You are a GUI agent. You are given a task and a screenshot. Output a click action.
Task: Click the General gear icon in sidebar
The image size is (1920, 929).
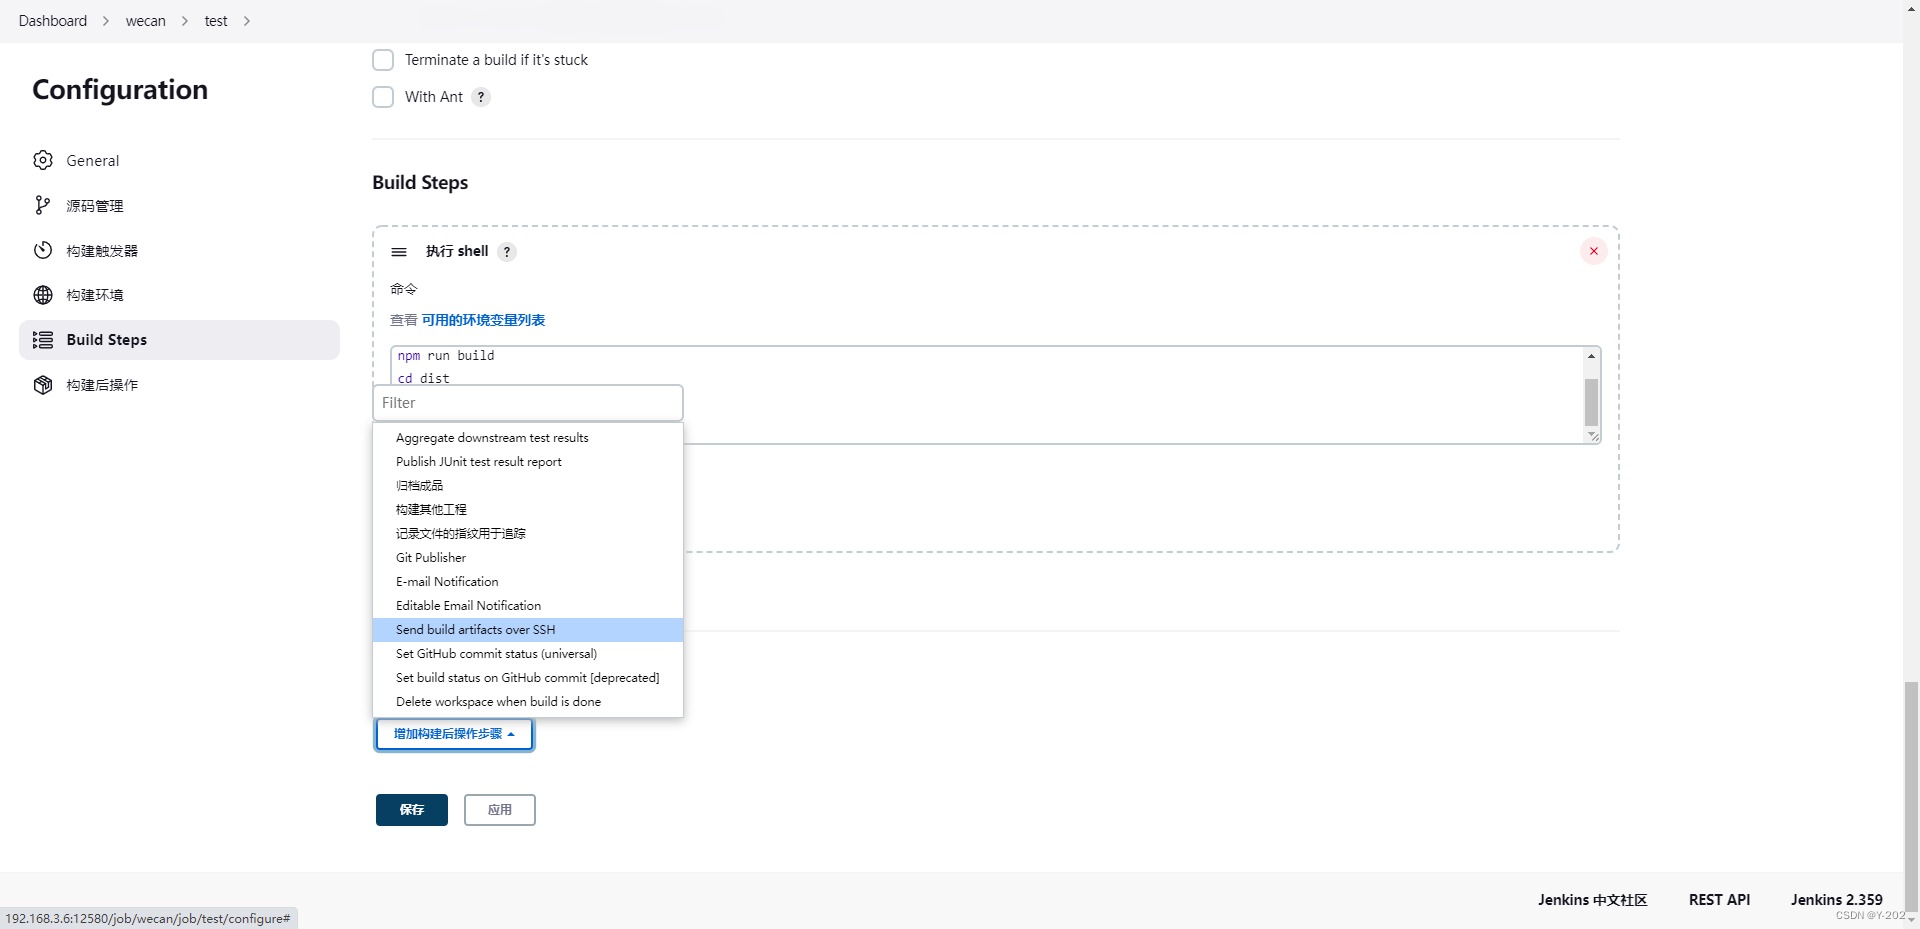(x=42, y=160)
